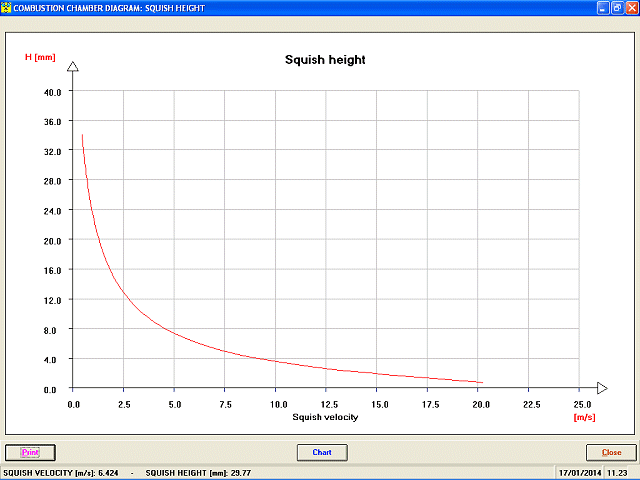The width and height of the screenshot is (640, 480).
Task: Click the squish height status readout
Action: (x=198, y=473)
